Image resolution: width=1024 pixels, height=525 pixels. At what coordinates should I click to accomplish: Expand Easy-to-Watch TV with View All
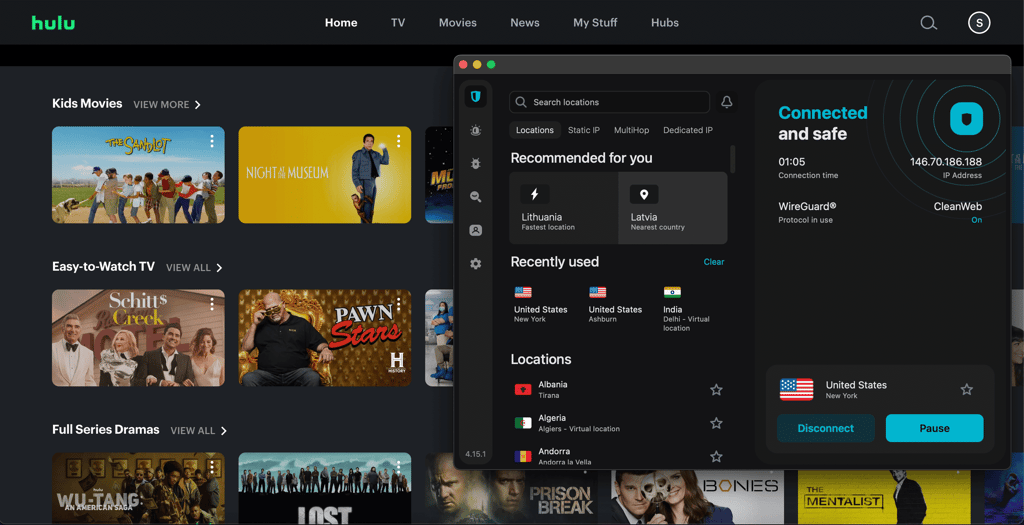(x=194, y=268)
